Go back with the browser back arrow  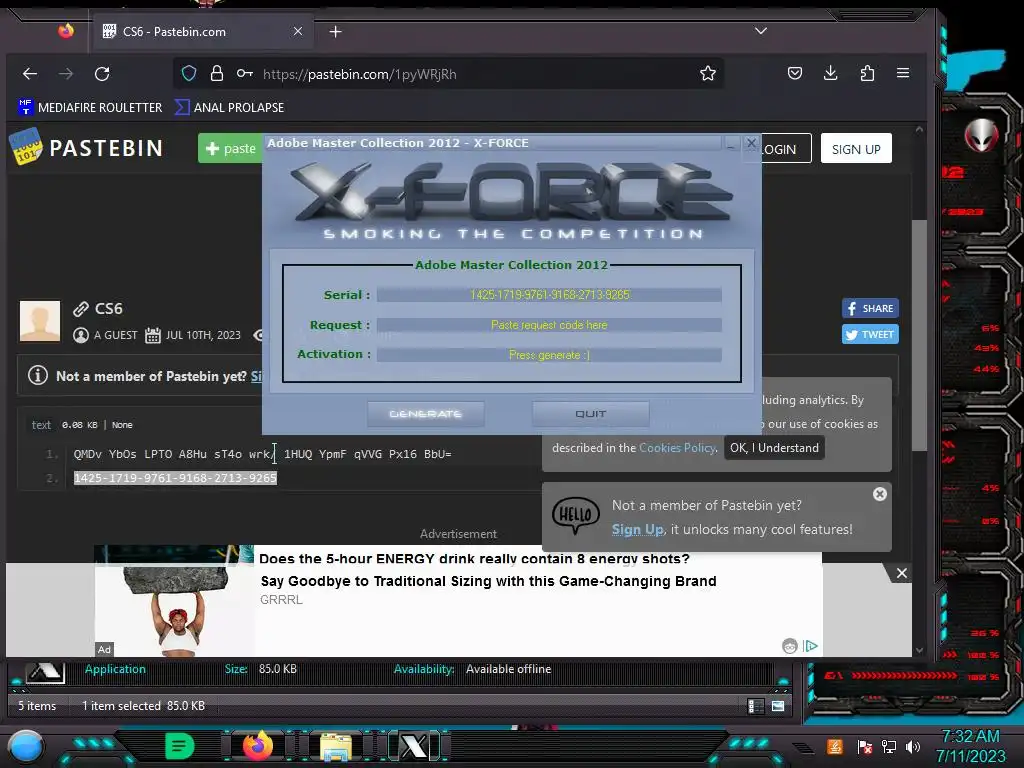pos(30,74)
